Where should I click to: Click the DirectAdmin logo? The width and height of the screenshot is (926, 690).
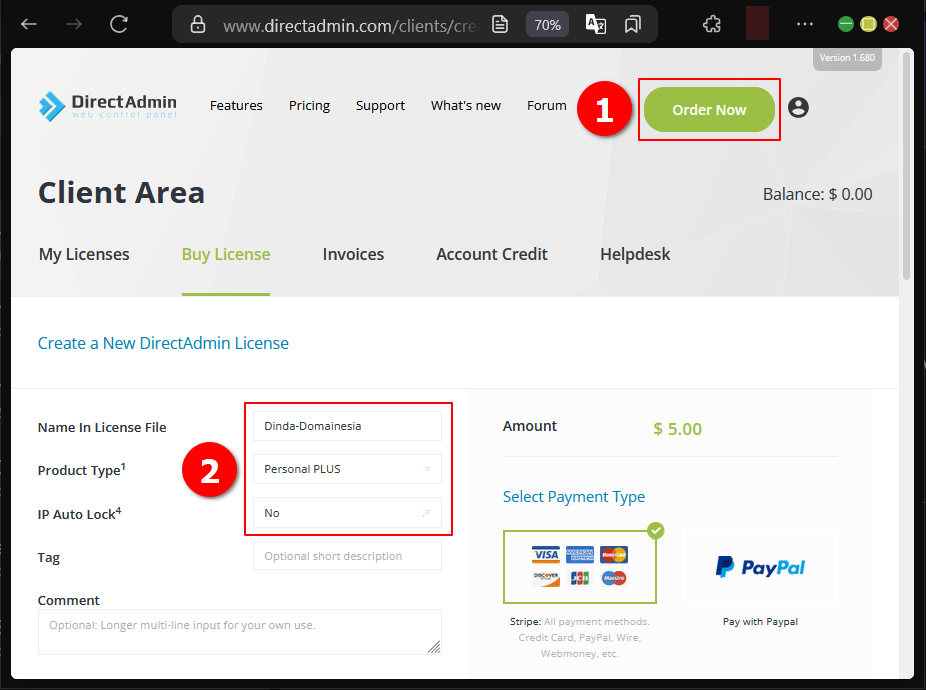pyautogui.click(x=107, y=106)
